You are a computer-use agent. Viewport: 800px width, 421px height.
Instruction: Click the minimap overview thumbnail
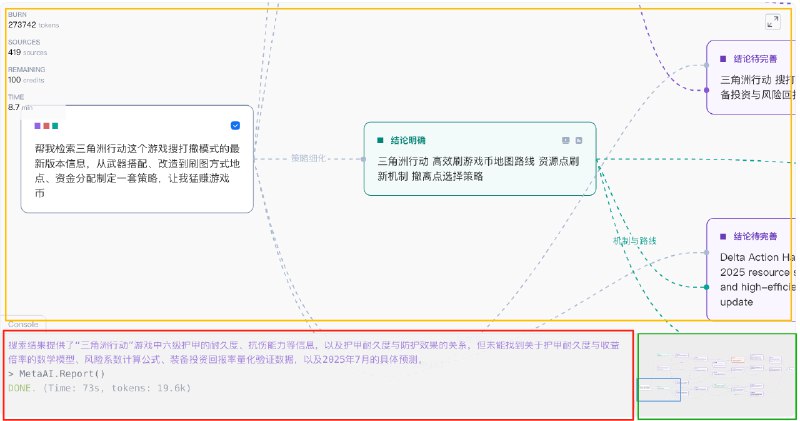[x=717, y=377]
